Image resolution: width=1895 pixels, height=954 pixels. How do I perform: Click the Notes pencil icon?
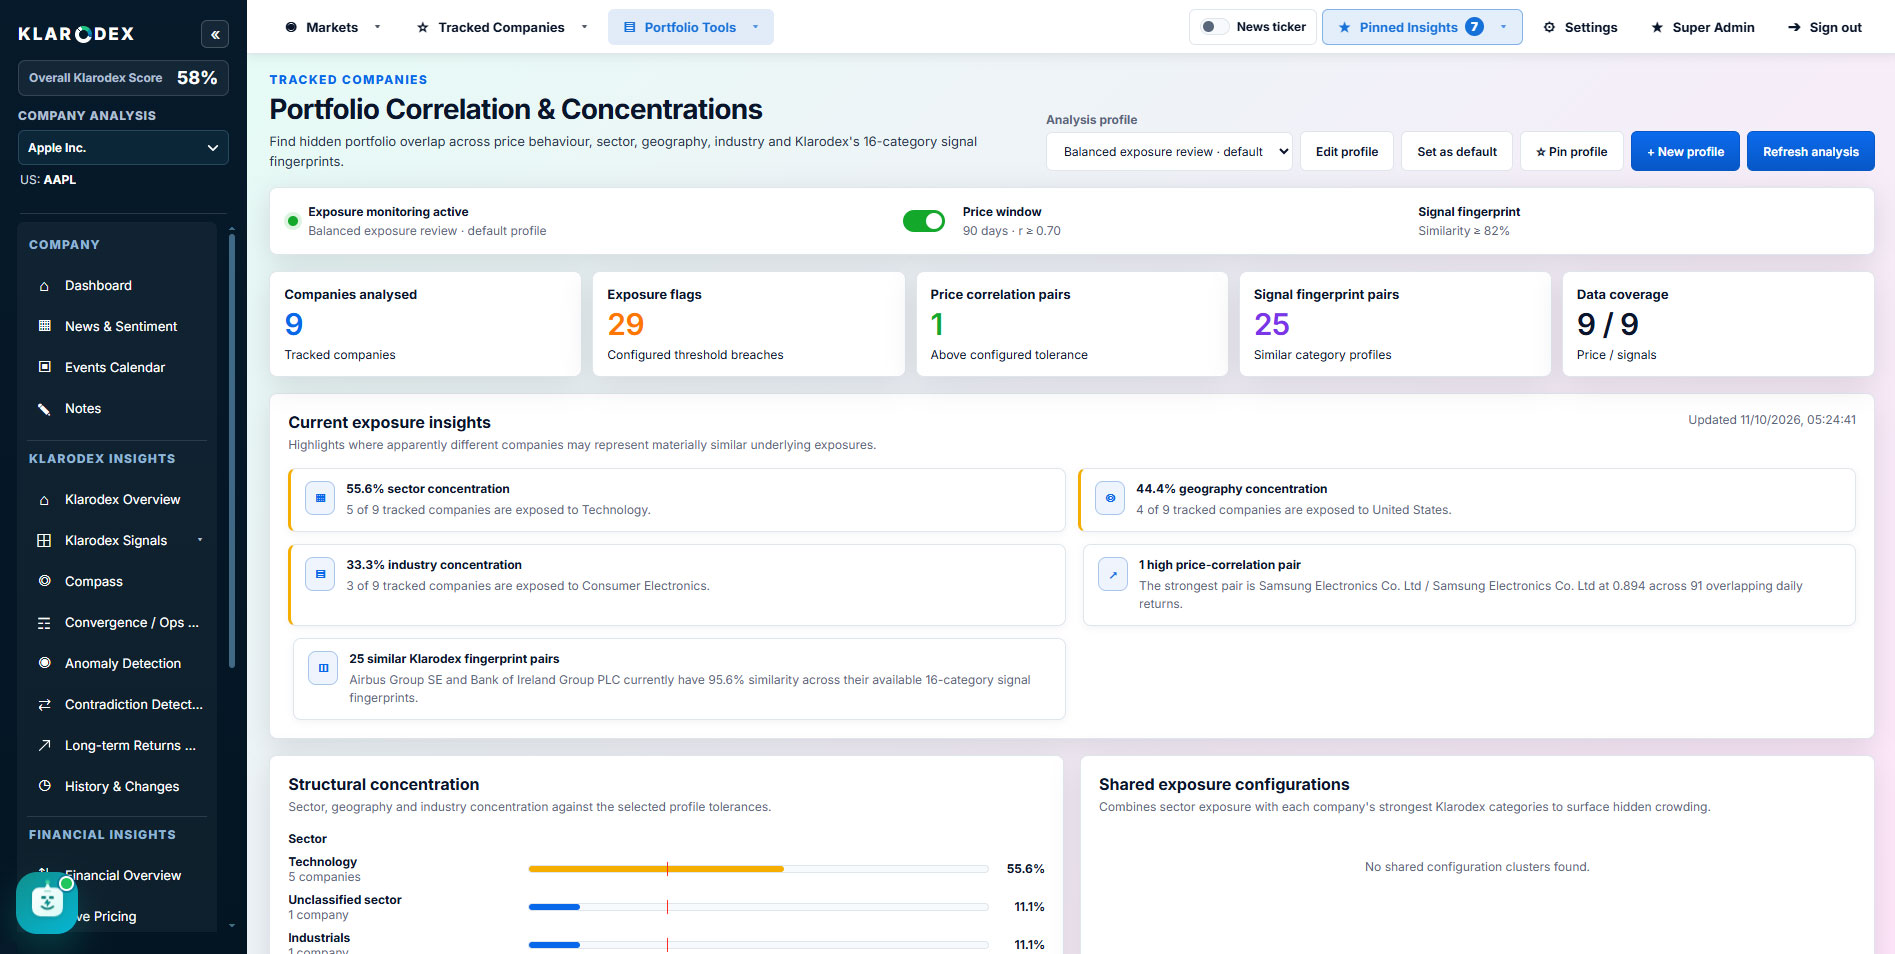[x=44, y=408]
